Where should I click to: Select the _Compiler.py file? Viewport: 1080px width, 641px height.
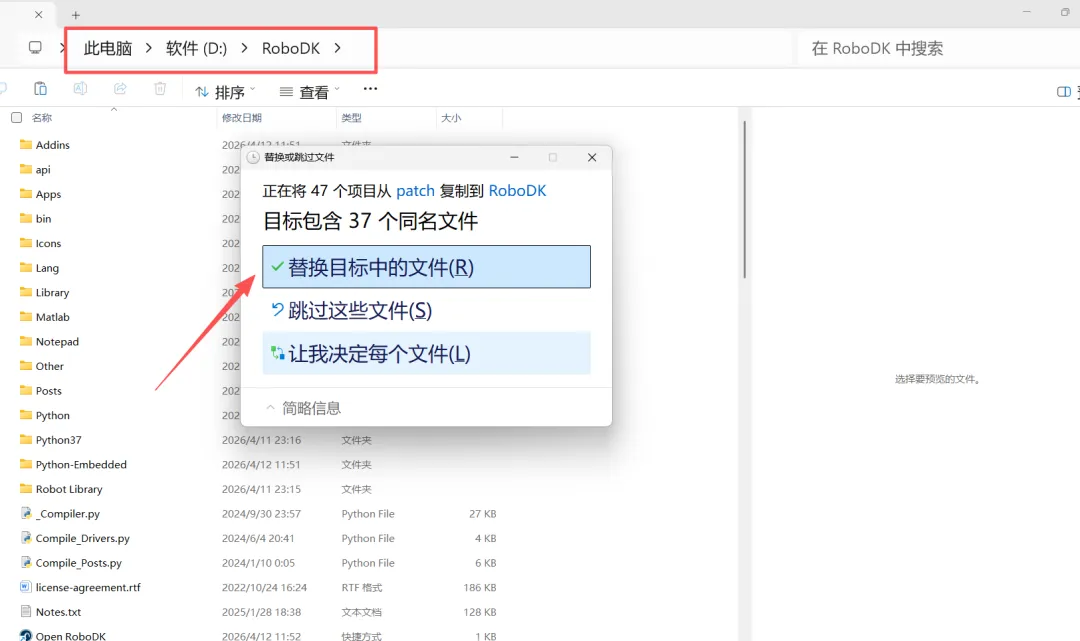pos(68,514)
